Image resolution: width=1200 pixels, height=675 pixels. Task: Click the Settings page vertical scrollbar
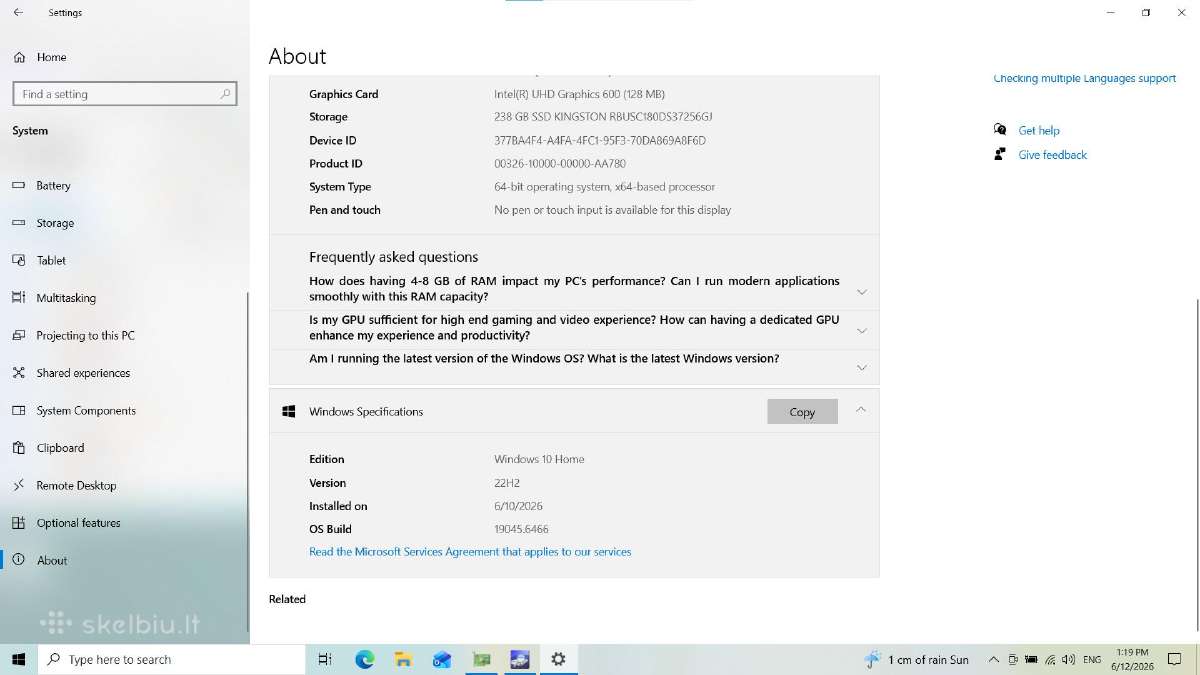(1196, 465)
